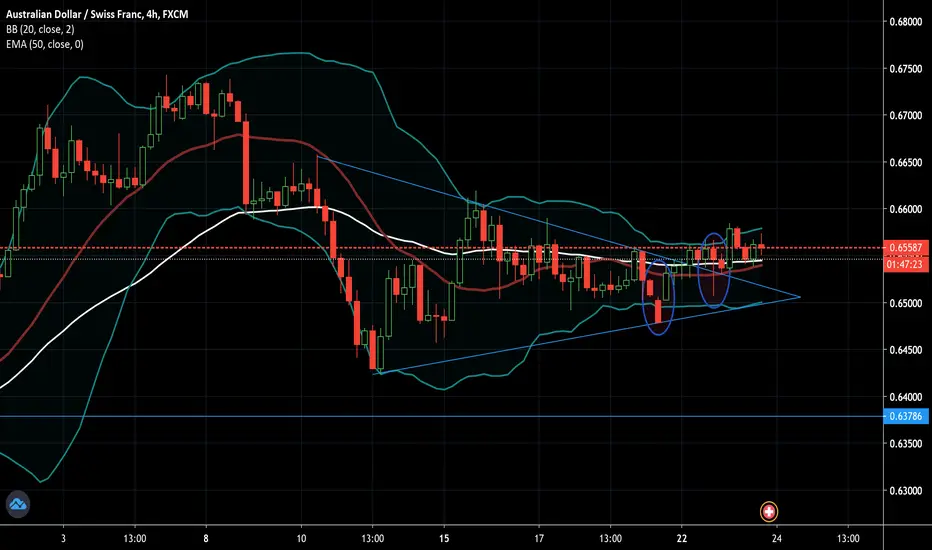Click the date label 10 on time axis
Viewport: 932px width, 550px height.
301,539
